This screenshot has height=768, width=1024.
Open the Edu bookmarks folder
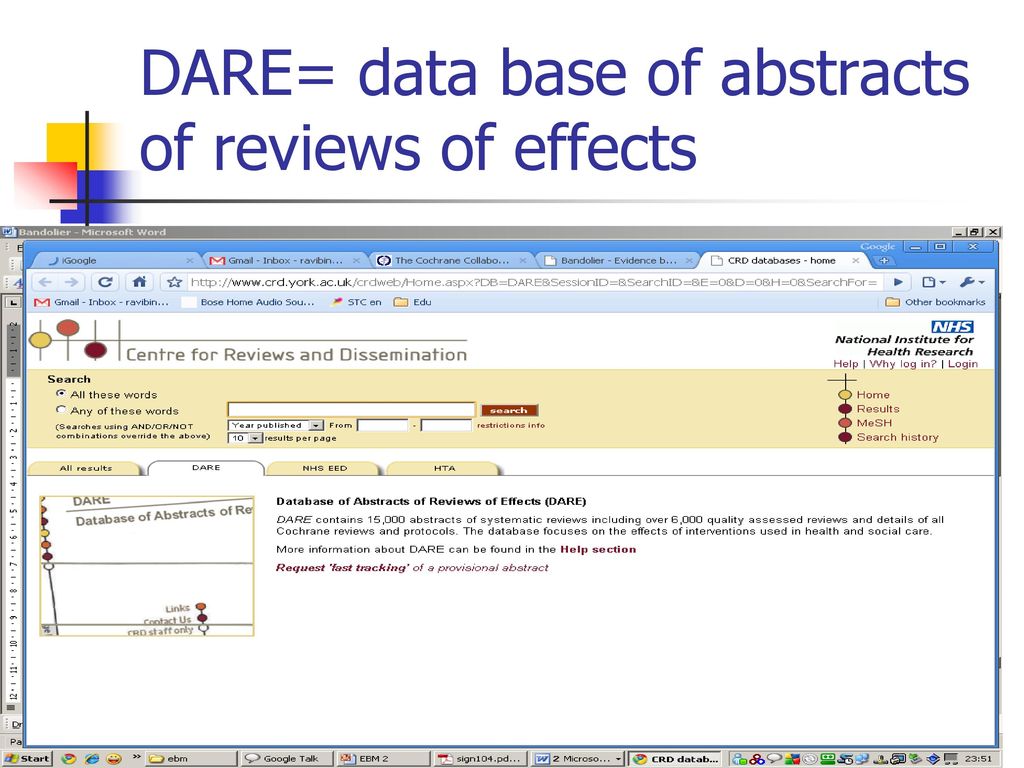point(413,302)
